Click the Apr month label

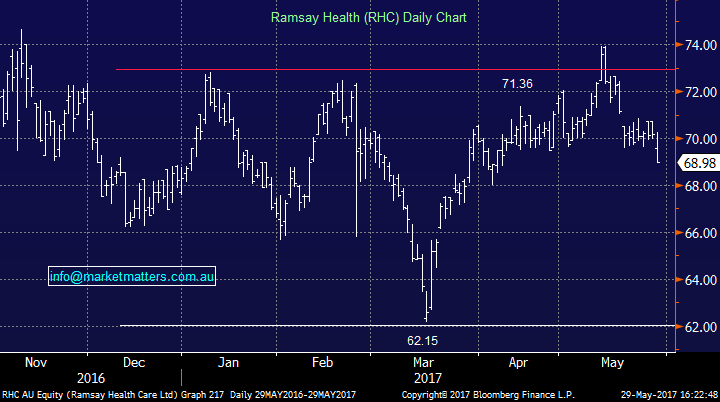pyautogui.click(x=518, y=362)
